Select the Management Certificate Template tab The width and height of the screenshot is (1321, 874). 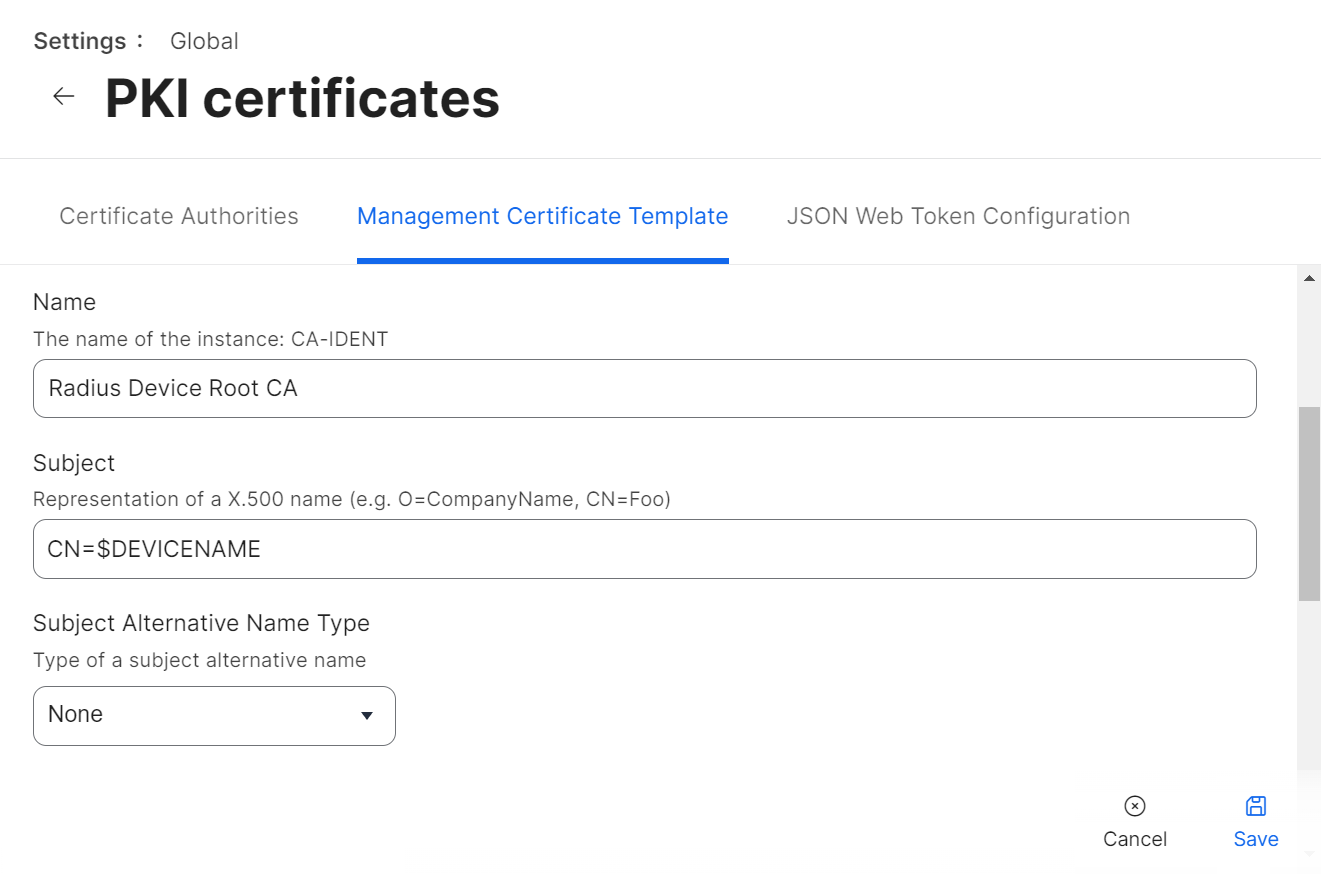[542, 216]
